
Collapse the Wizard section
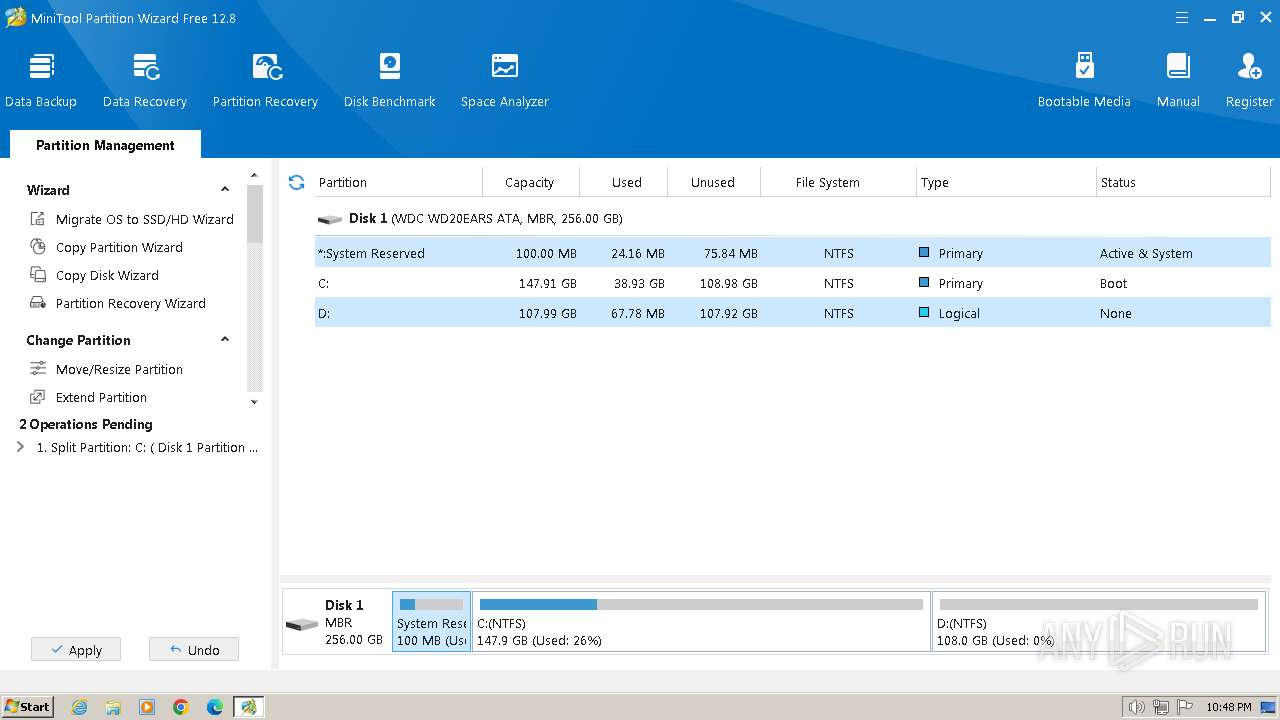point(225,190)
